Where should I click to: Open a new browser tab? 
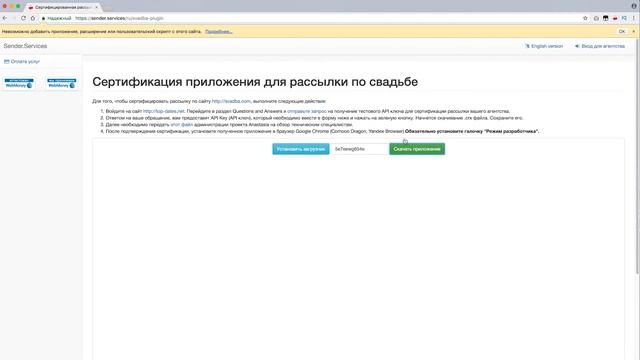tap(108, 7)
